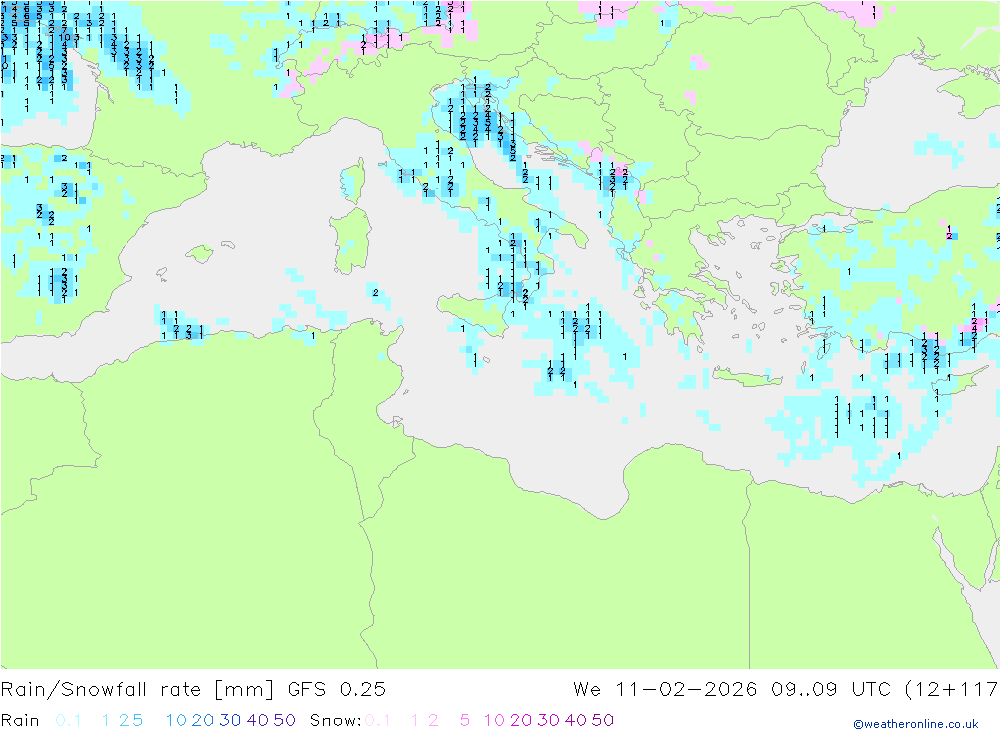Screen dimensions: 1000x733
Task: Click snow legend value 30
Action: tap(548, 720)
